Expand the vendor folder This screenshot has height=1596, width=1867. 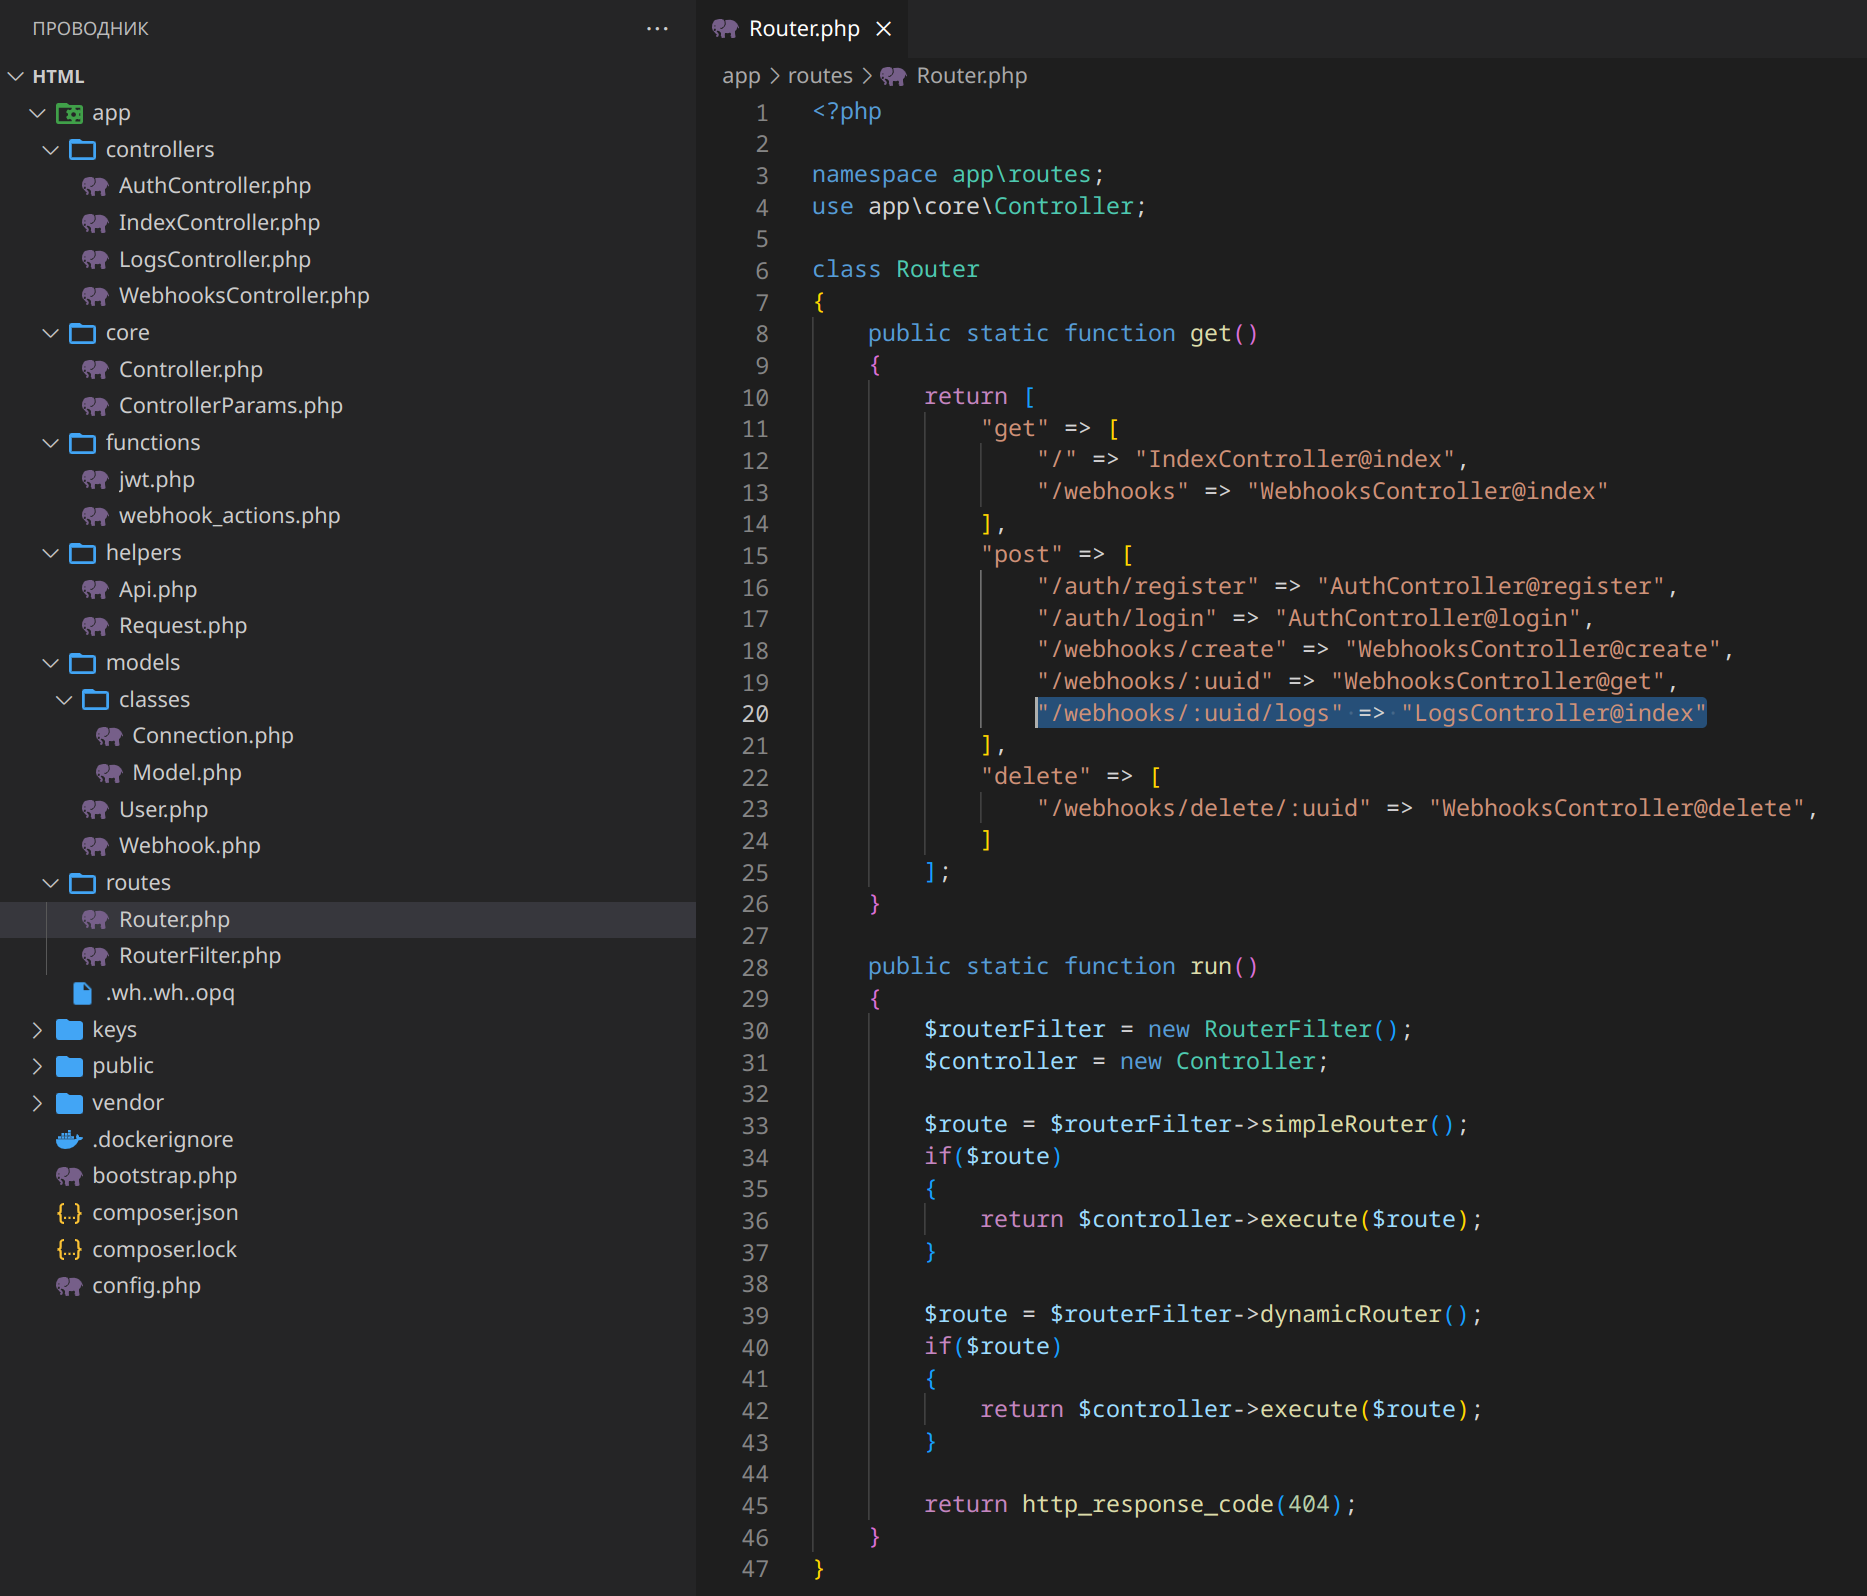pyautogui.click(x=37, y=1103)
